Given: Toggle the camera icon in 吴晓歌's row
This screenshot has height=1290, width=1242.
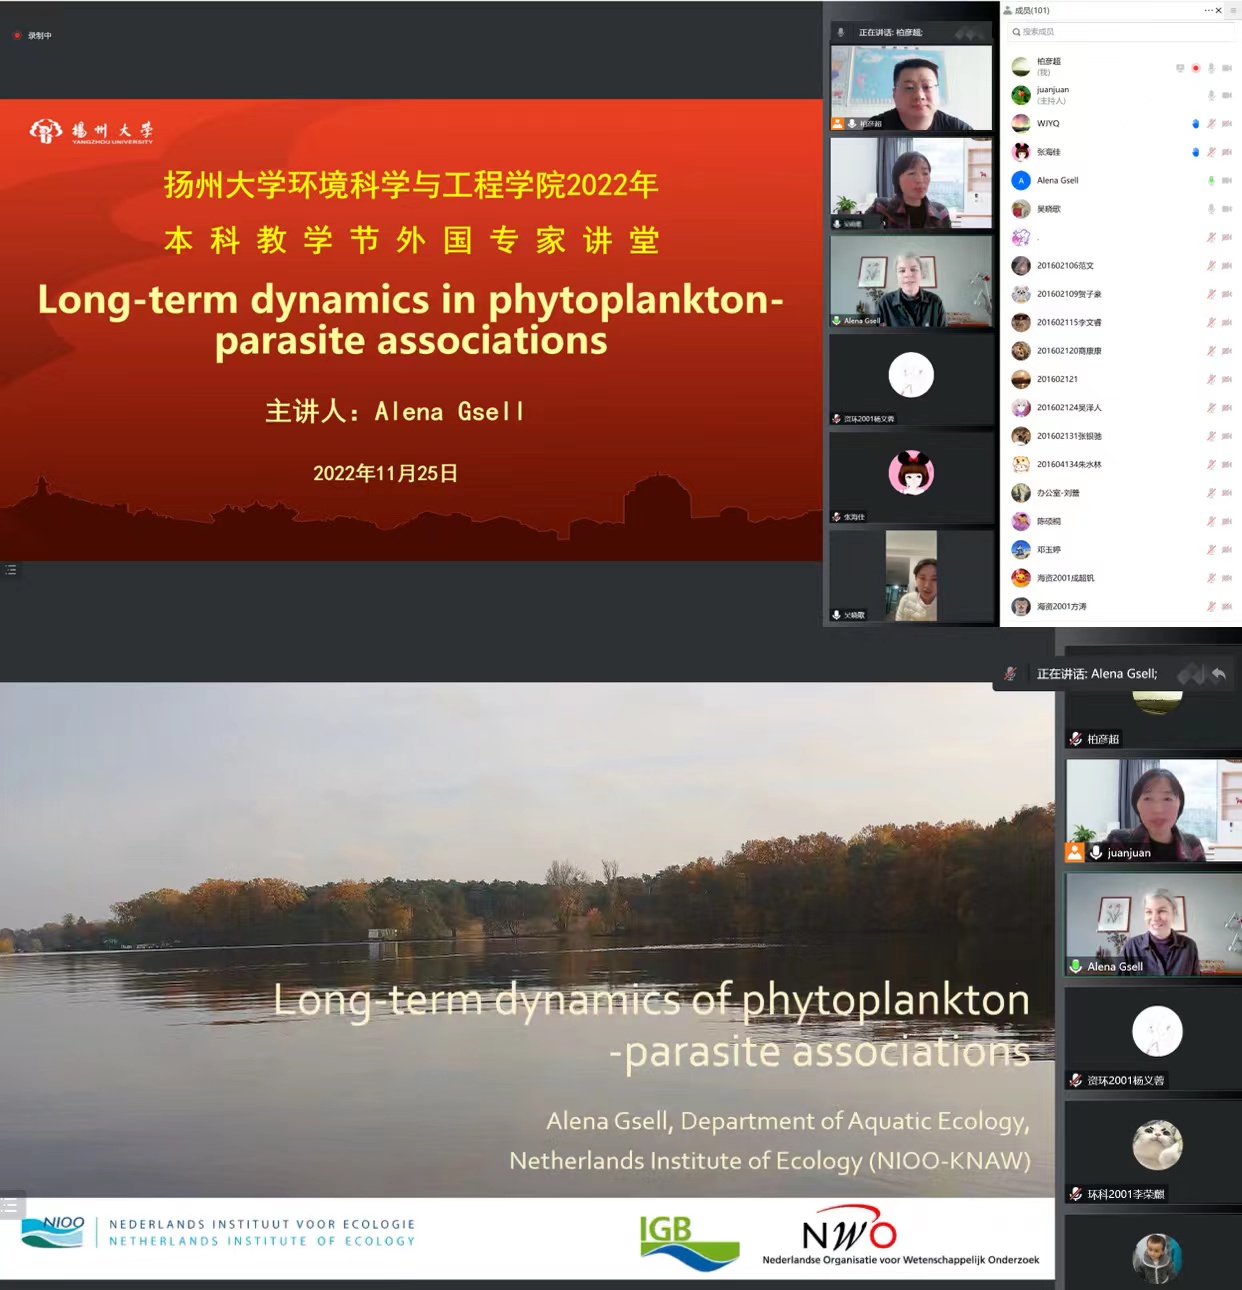Looking at the screenshot, I should pos(1227,209).
